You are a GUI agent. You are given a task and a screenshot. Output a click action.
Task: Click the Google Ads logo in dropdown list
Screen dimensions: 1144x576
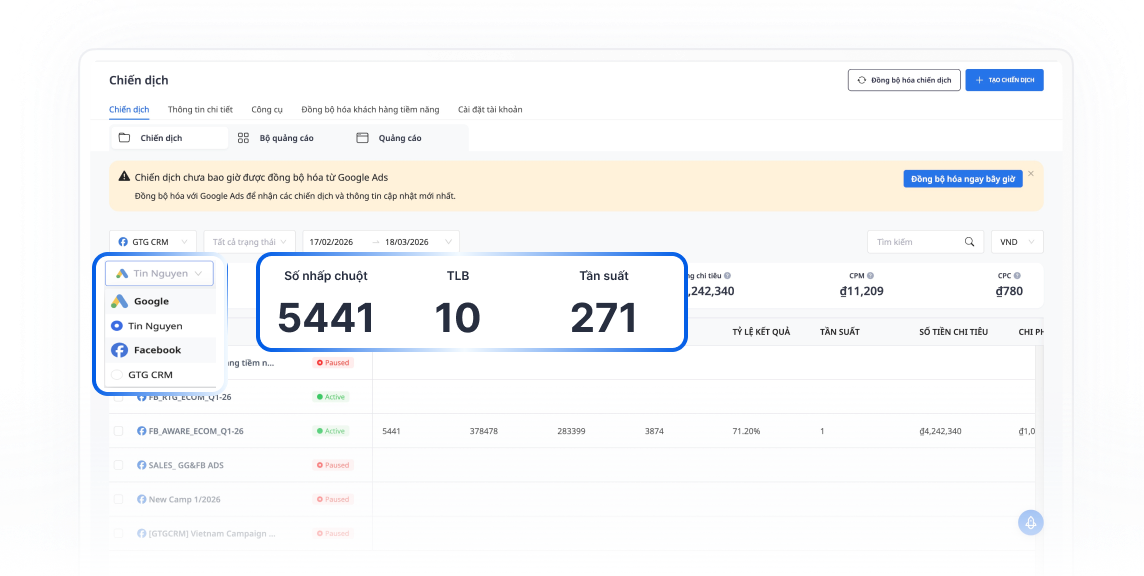[119, 301]
